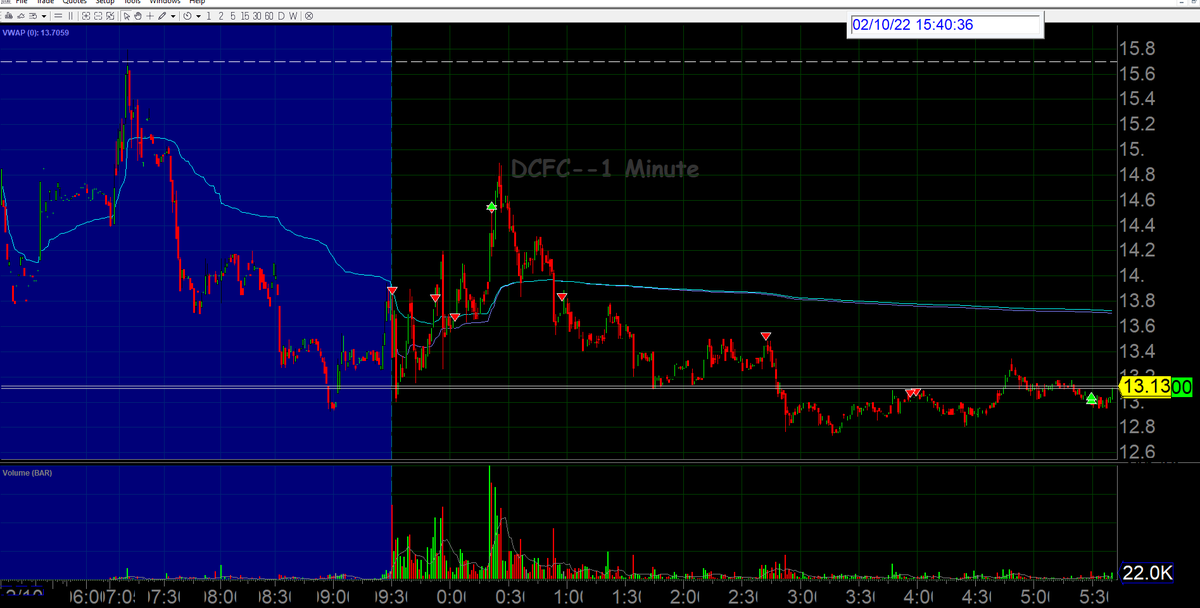This screenshot has width=1200, height=608.
Task: Click the vertical lines toolbar icon
Action: [x=70, y=16]
